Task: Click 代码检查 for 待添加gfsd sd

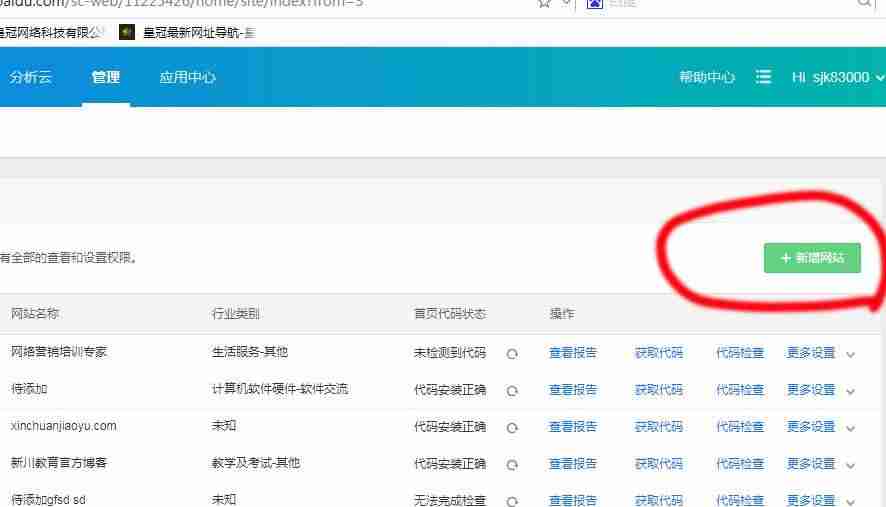Action: 740,500
